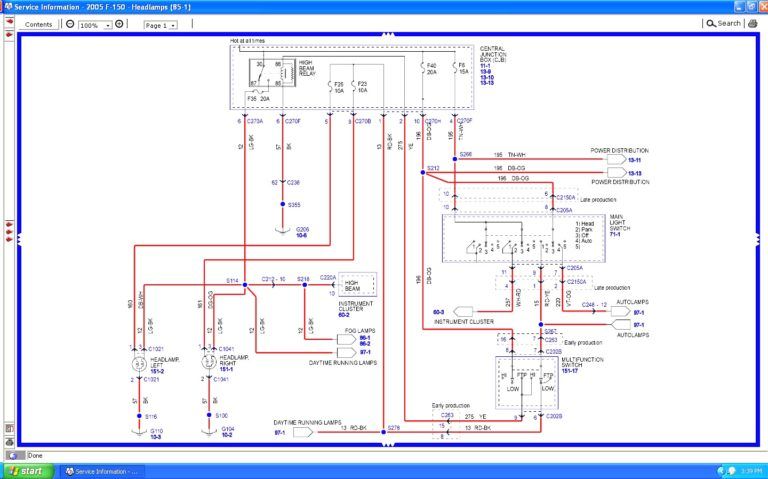Image resolution: width=768 pixels, height=479 pixels.
Task: Open the Page 1 selector dropdown
Action: [160, 25]
